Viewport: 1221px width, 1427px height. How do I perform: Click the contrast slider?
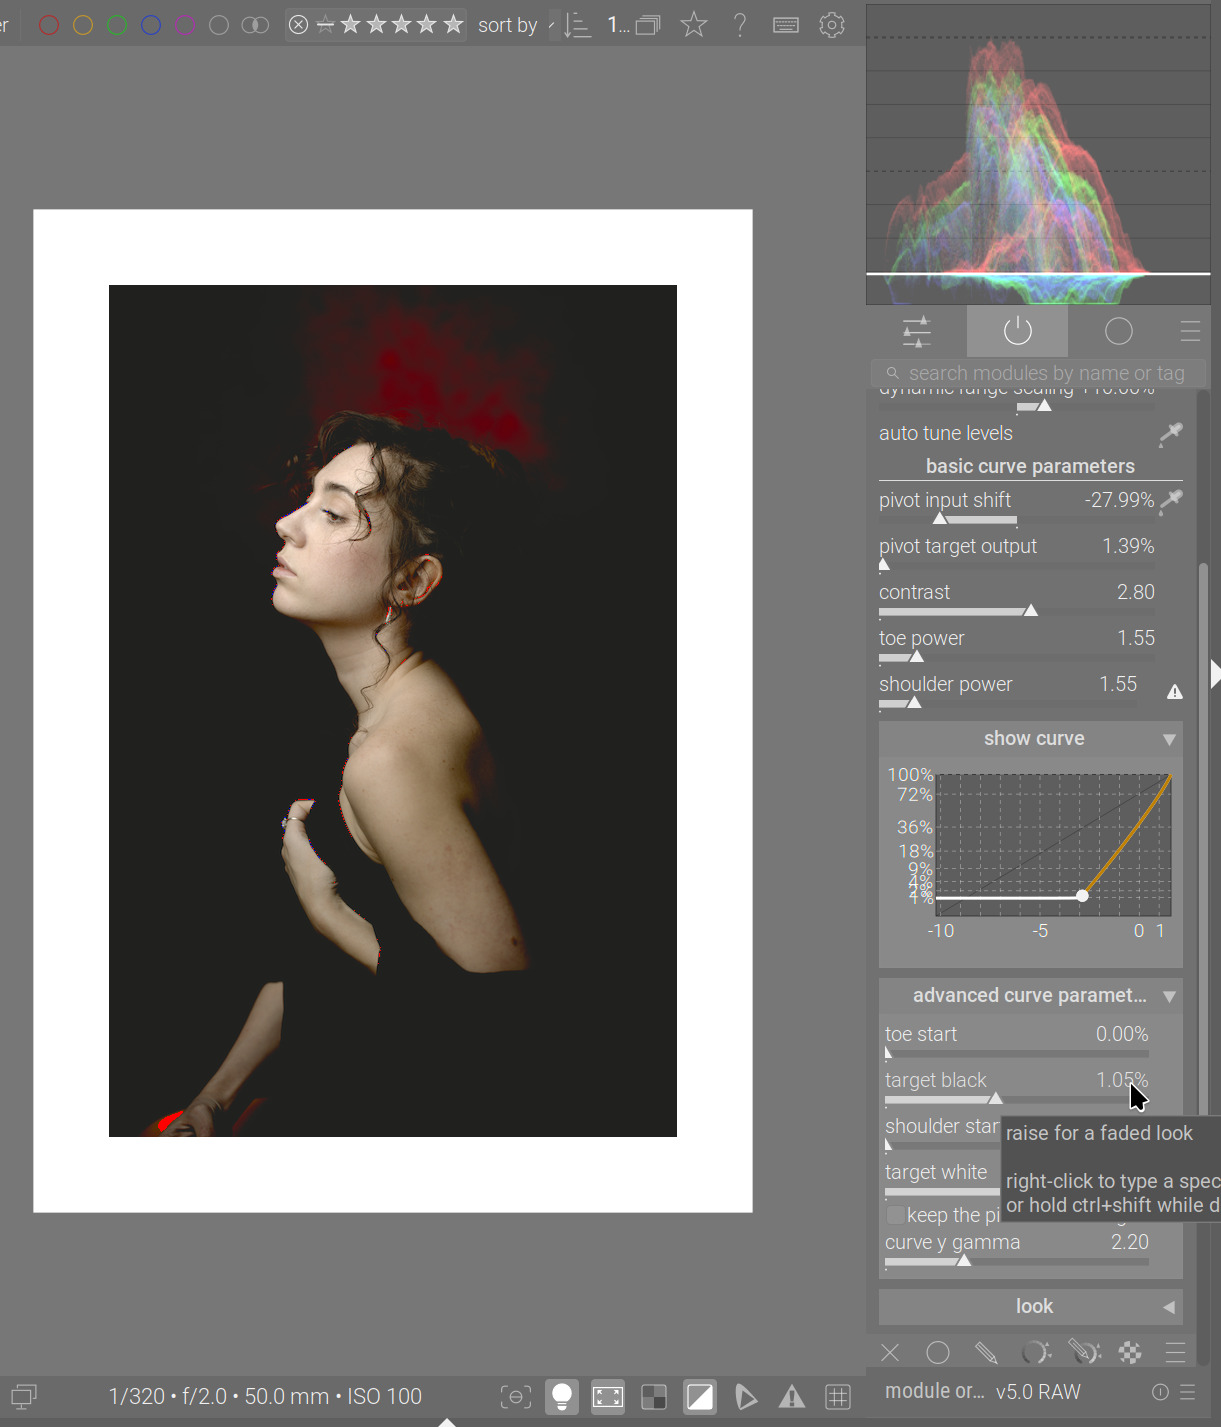tap(1016, 610)
